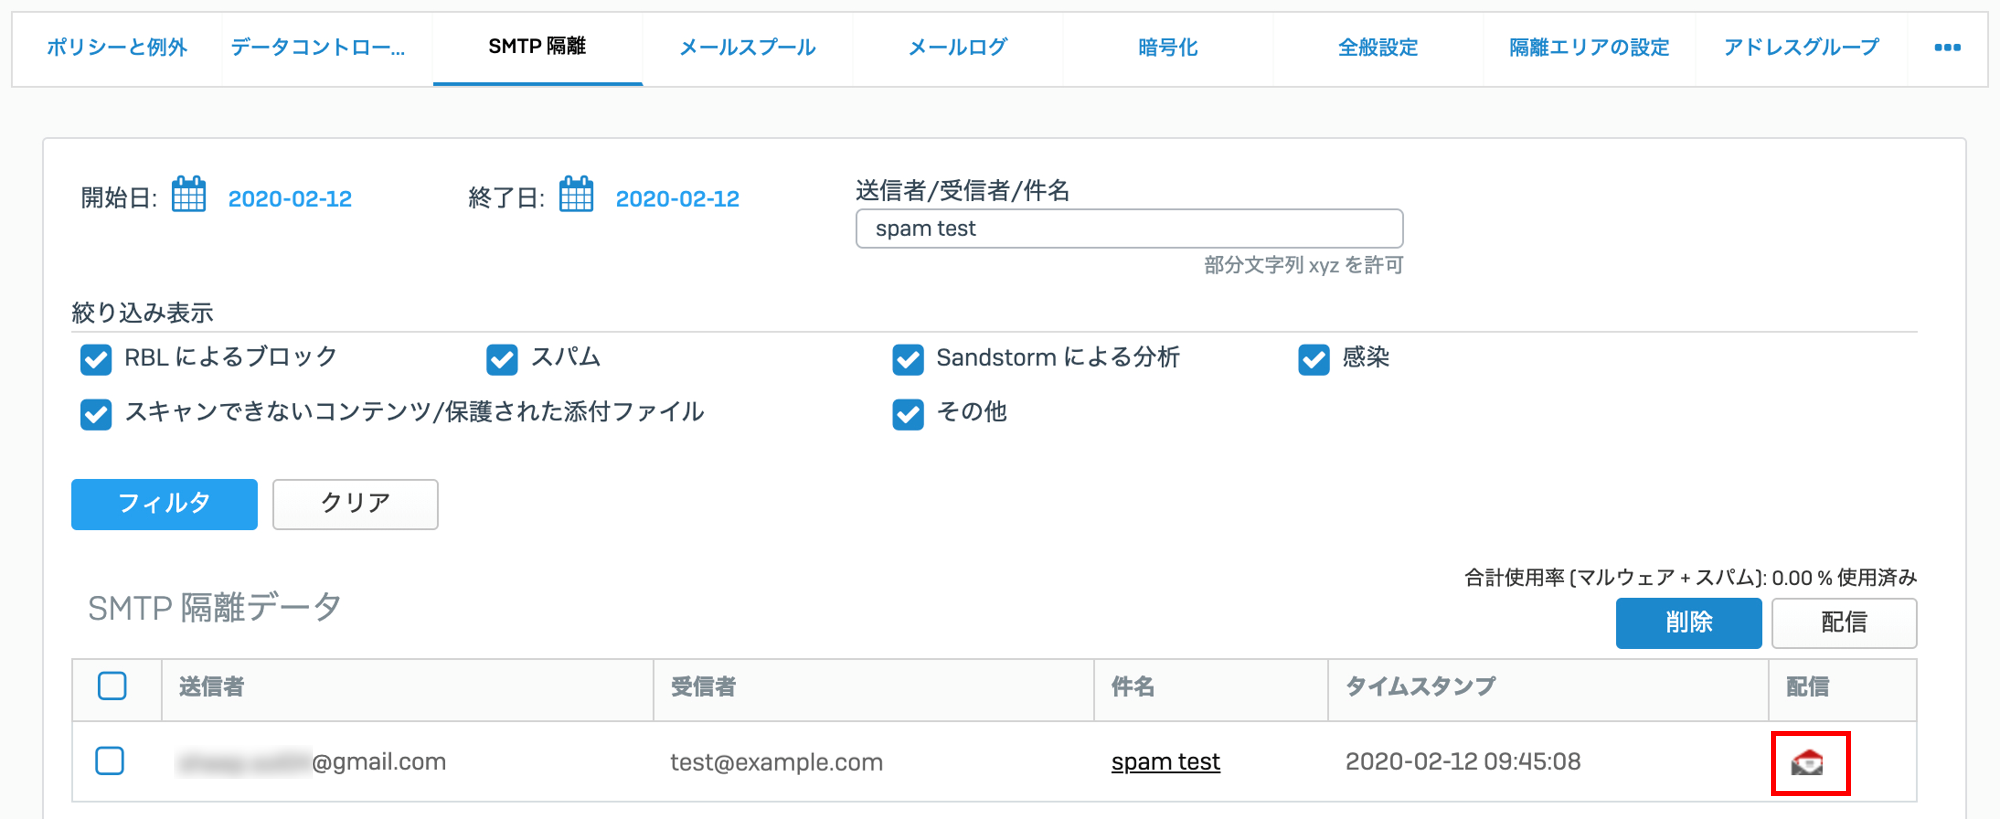Switch to the メールスプール tab
Screen dimensions: 2000x819
[748, 47]
